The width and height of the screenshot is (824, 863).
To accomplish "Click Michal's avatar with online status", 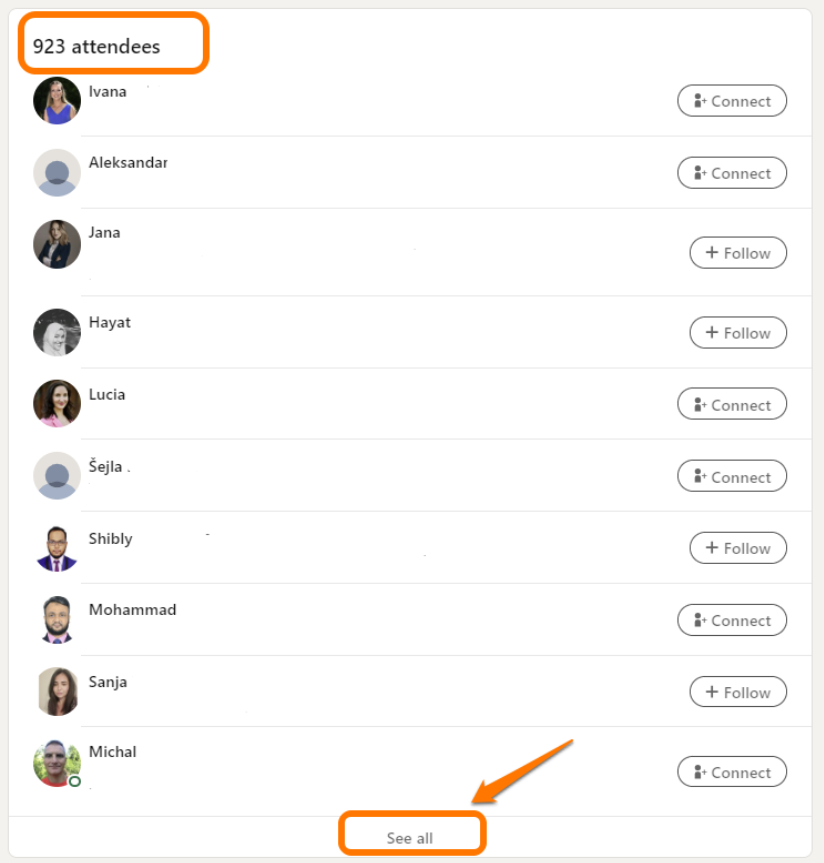I will [57, 763].
